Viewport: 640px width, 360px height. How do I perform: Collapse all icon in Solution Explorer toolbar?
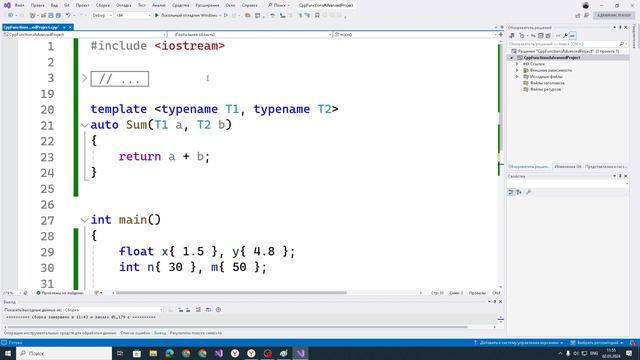[541, 36]
